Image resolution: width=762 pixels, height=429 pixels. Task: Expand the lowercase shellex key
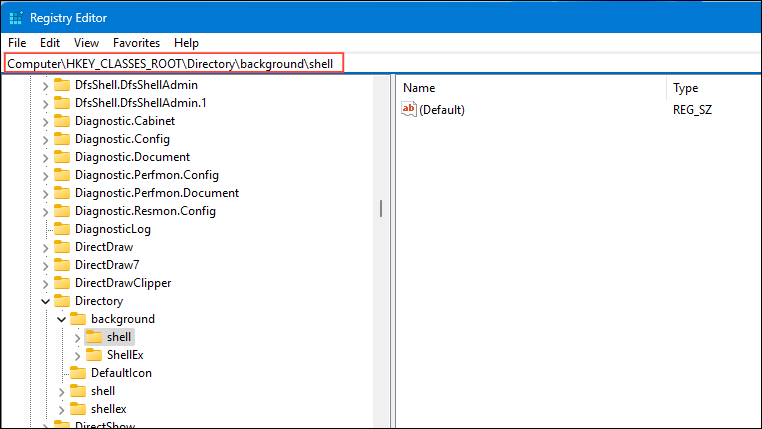(61, 410)
